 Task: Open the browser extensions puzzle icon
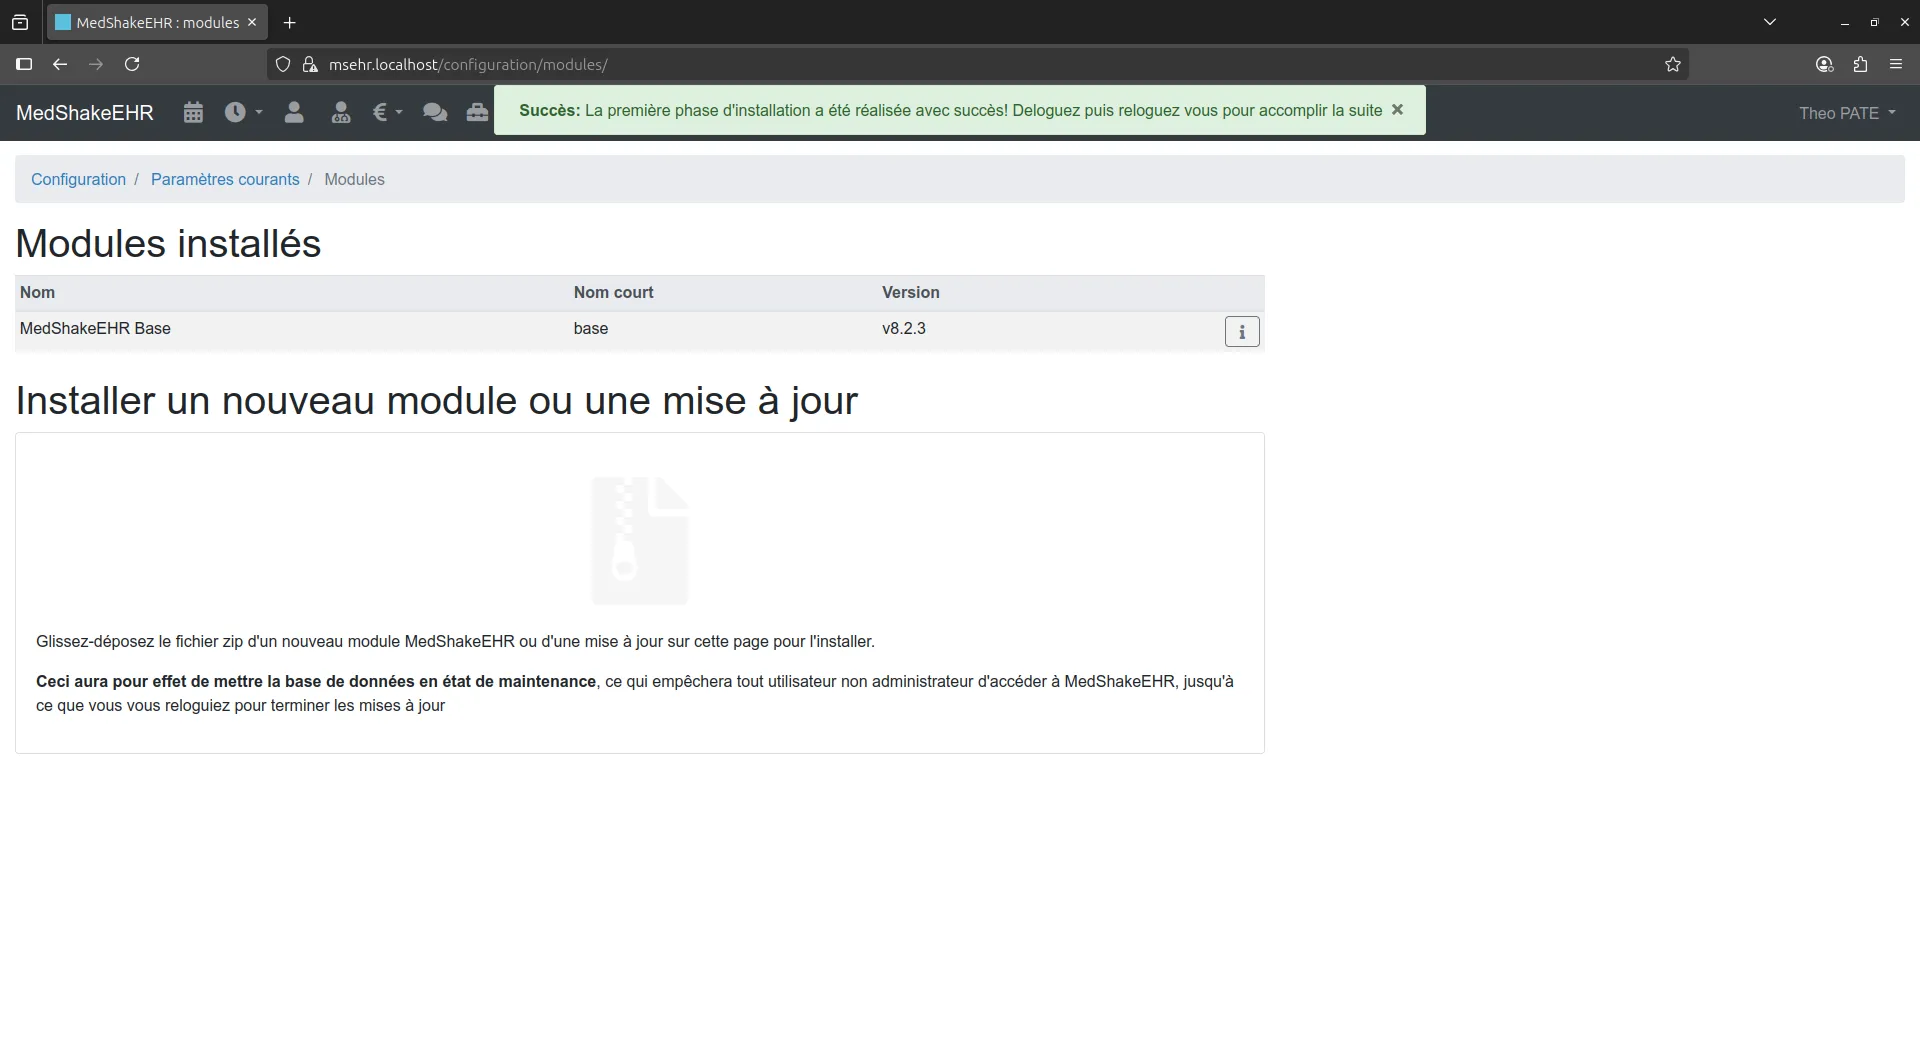tap(1861, 64)
